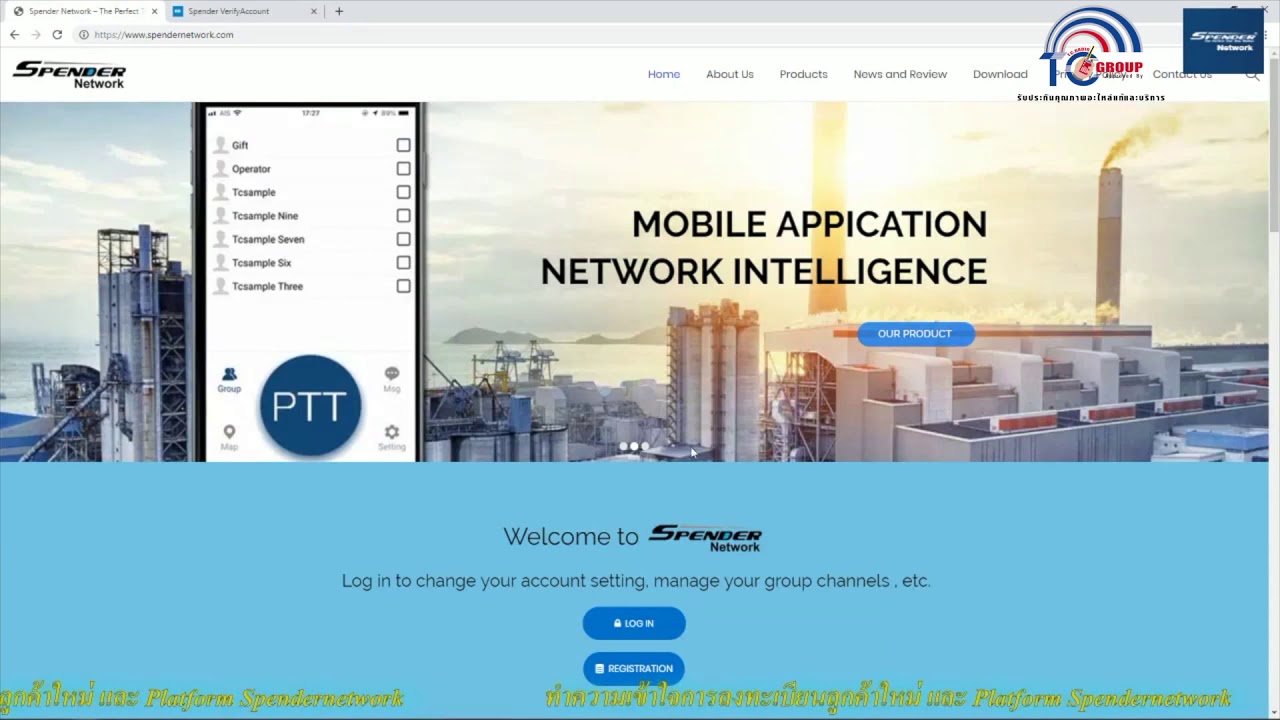This screenshot has height=720, width=1280.
Task: Click the Operator contact avatar icon
Action: click(x=221, y=169)
